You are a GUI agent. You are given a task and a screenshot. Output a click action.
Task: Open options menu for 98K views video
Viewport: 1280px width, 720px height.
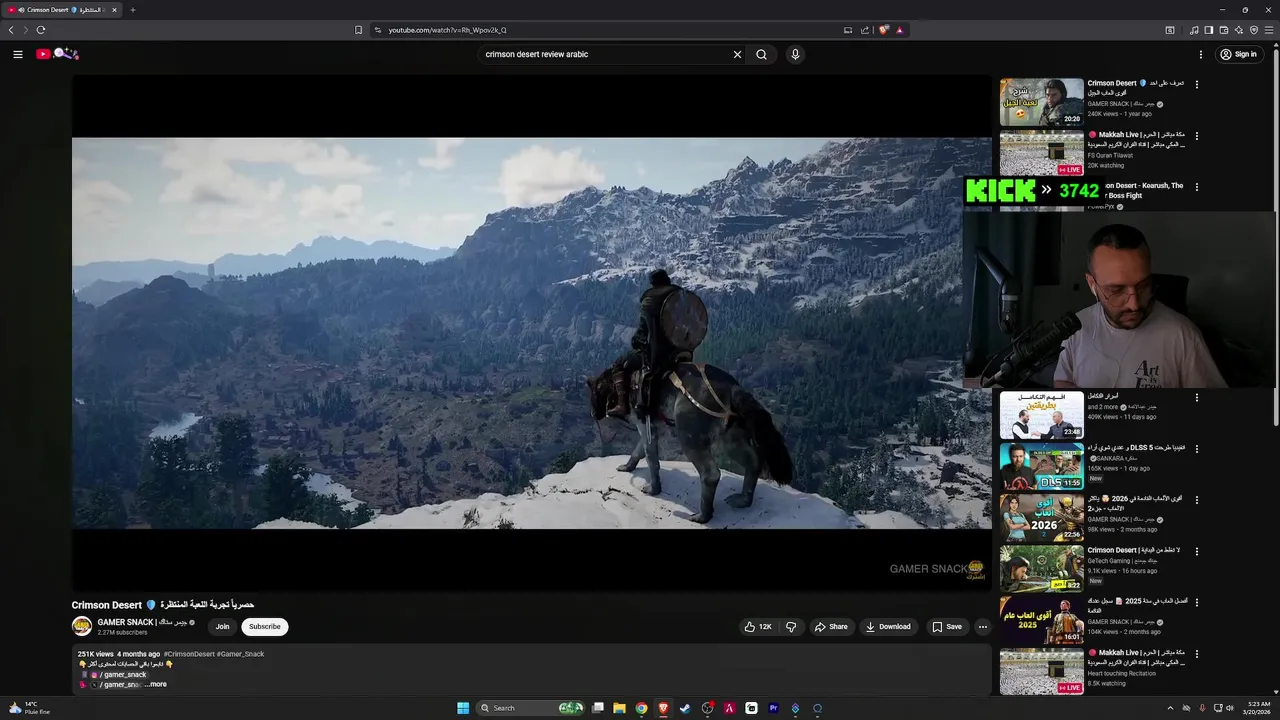(1196, 500)
